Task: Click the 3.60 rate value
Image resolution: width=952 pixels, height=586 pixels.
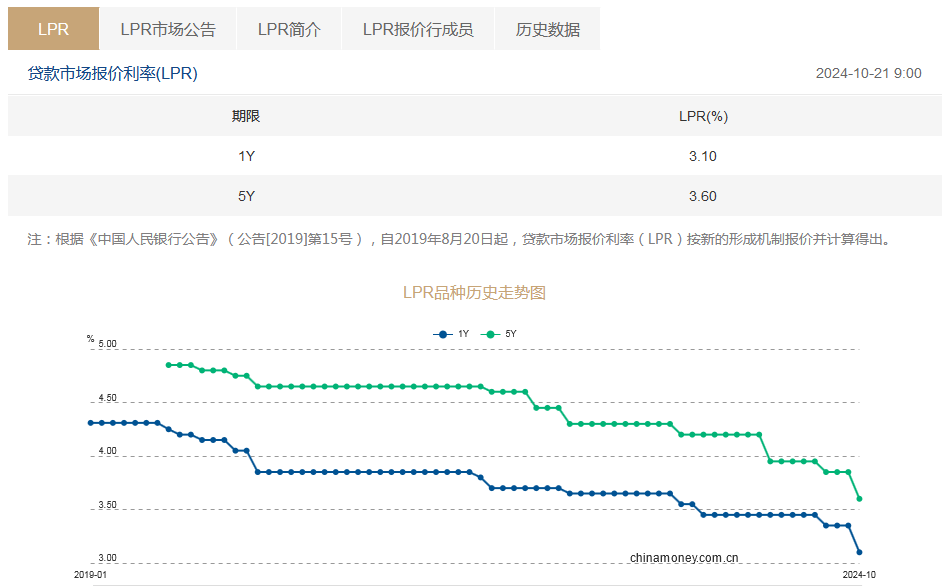Action: click(x=703, y=196)
